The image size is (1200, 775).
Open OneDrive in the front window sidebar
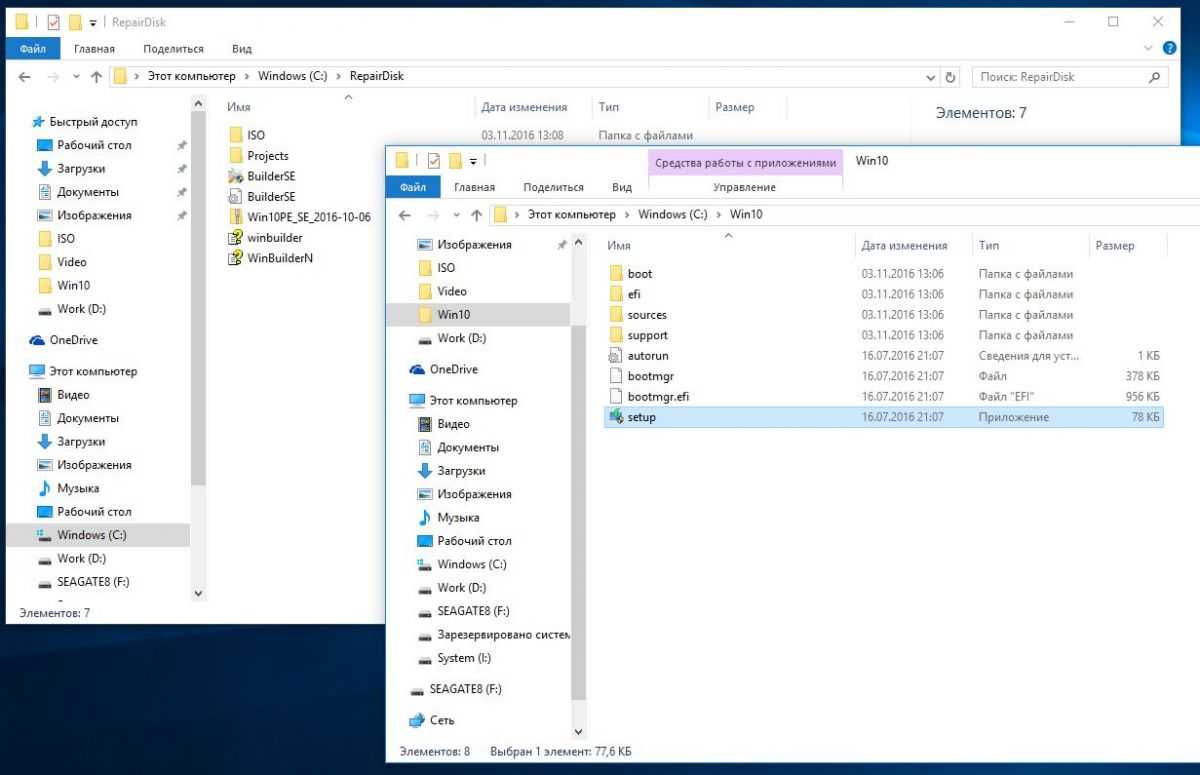(453, 369)
